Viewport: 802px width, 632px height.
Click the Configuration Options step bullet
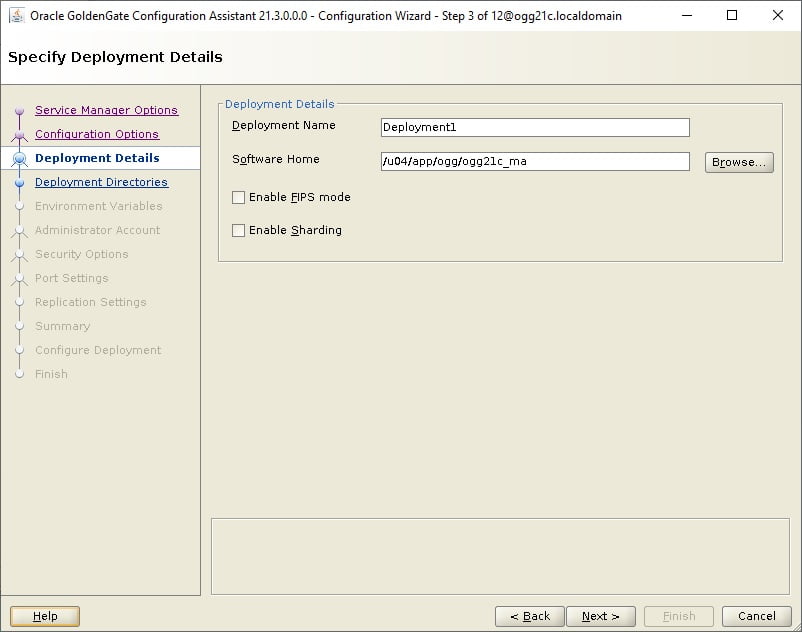[19, 134]
